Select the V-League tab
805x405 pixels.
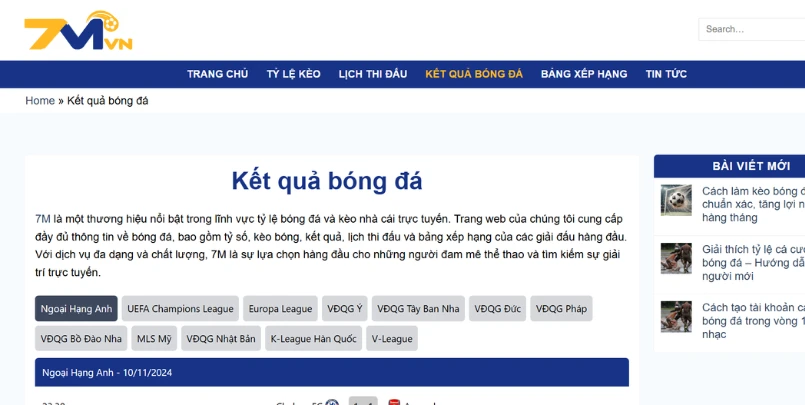pyautogui.click(x=392, y=338)
